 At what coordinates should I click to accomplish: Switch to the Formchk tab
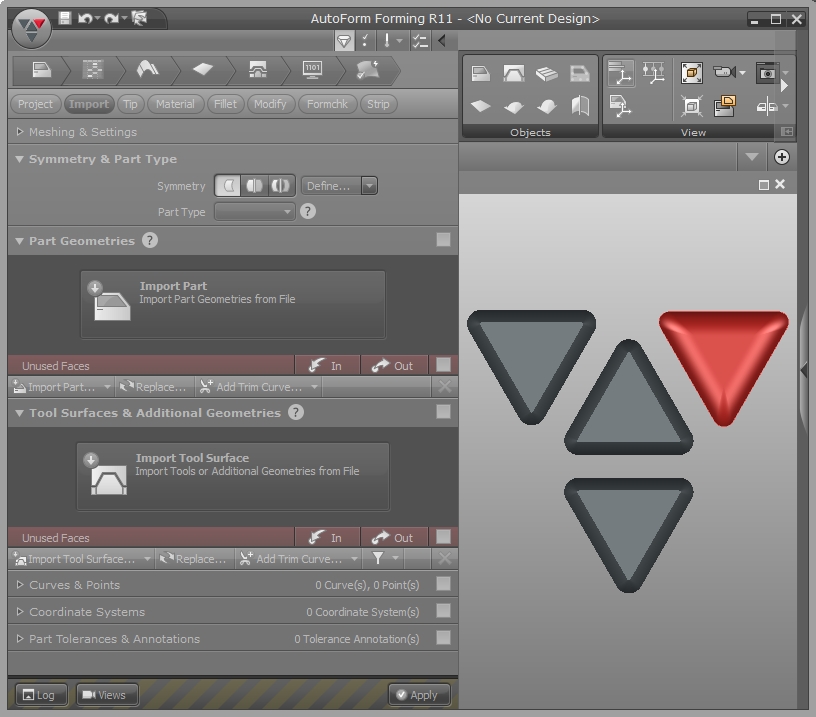click(x=327, y=104)
